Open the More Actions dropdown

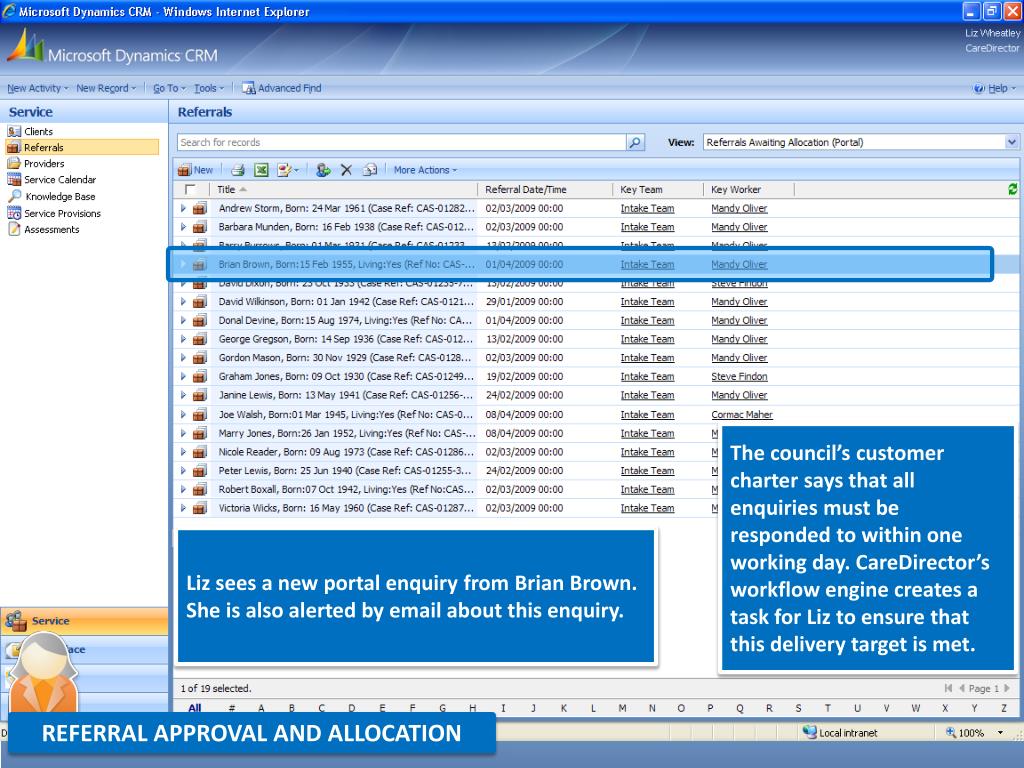425,170
